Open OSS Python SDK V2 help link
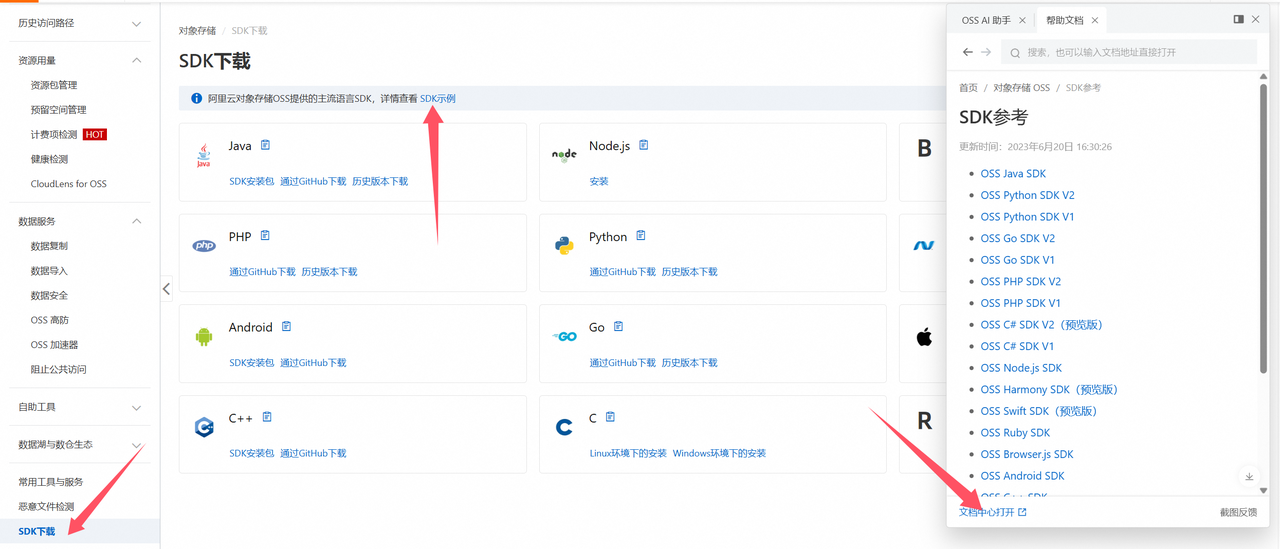 pyautogui.click(x=1027, y=195)
